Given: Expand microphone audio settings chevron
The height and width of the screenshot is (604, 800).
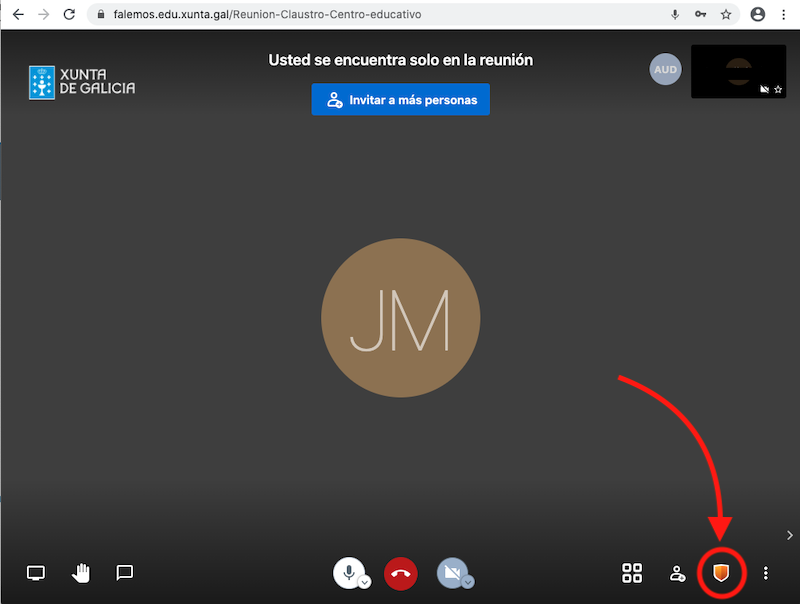Looking at the screenshot, I should (x=365, y=582).
